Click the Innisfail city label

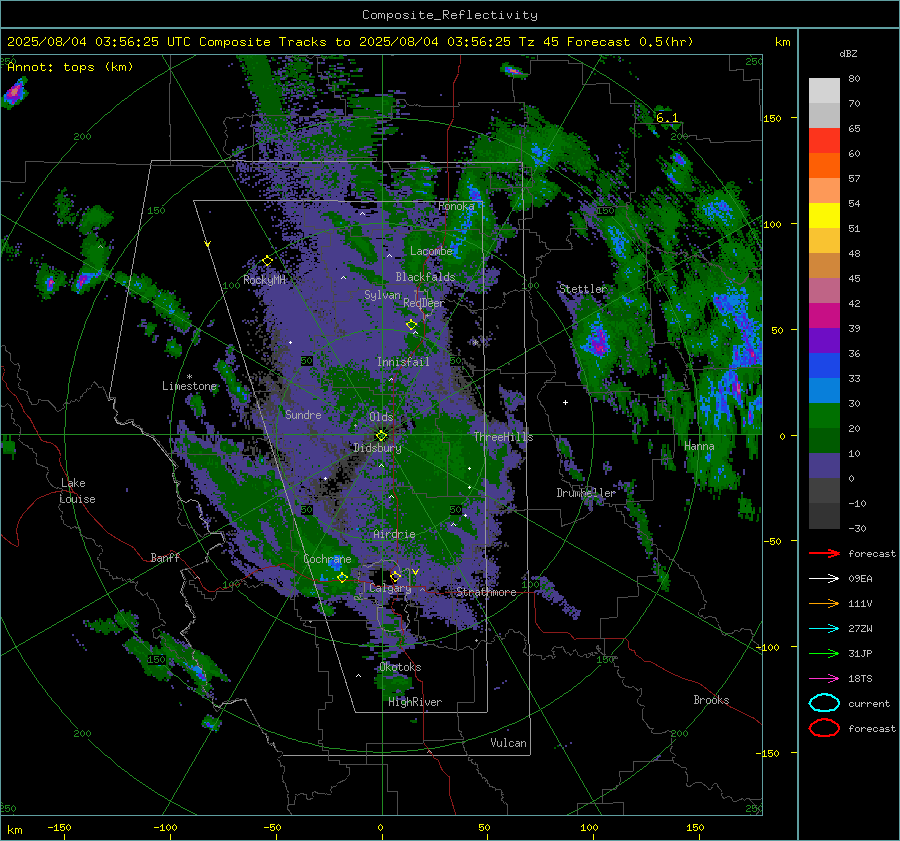403,362
